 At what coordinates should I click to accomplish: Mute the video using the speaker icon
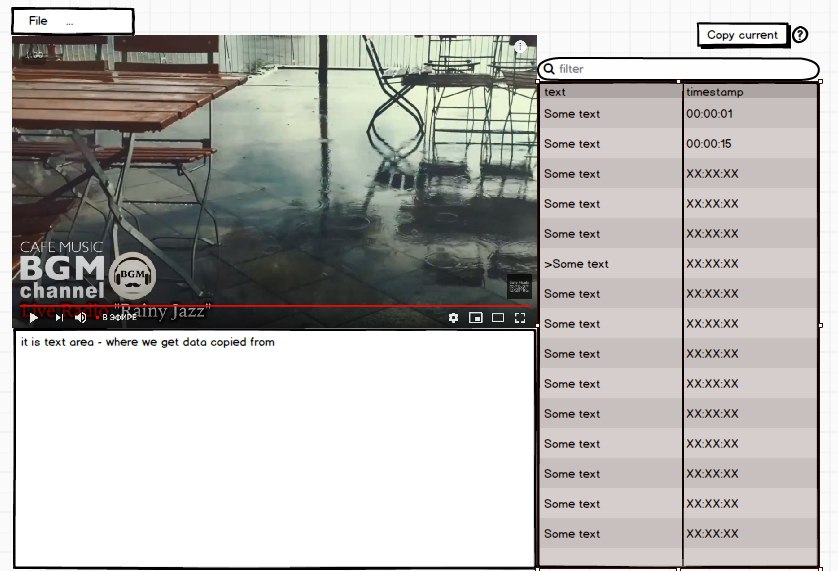pyautogui.click(x=81, y=318)
